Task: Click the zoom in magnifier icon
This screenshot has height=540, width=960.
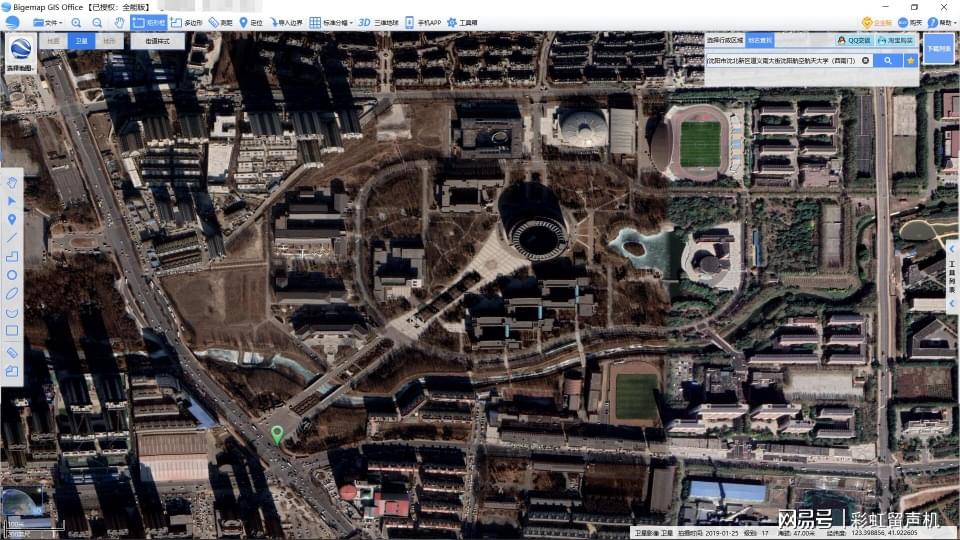Action: [x=76, y=22]
